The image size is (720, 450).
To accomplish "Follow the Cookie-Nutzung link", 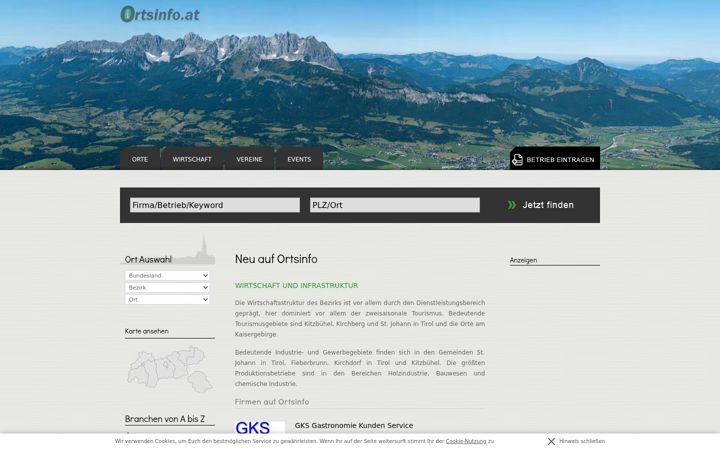I will tap(466, 441).
